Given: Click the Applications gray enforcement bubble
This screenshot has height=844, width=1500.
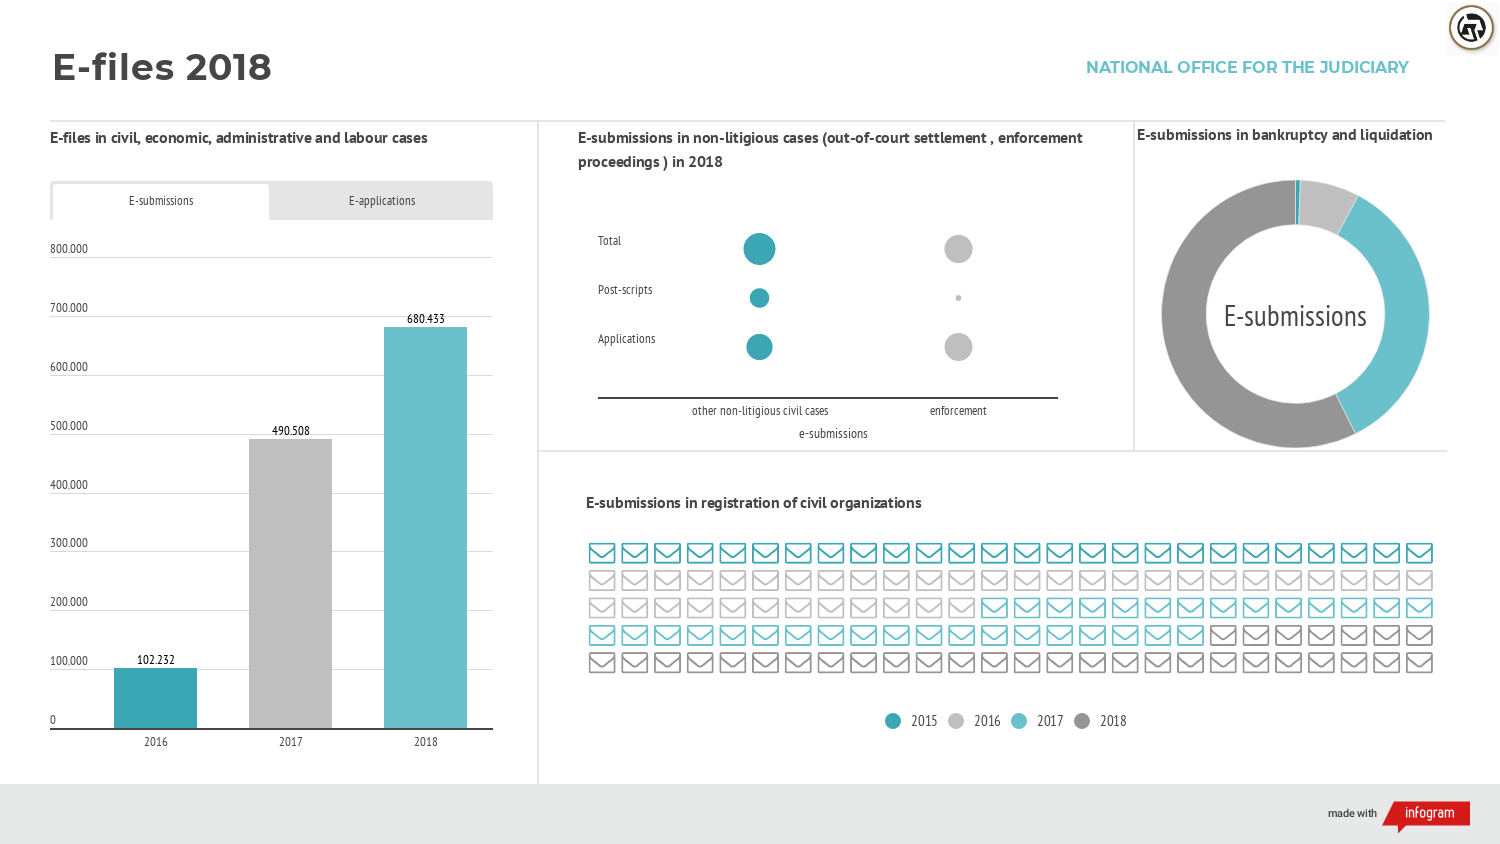Looking at the screenshot, I should pyautogui.click(x=958, y=347).
